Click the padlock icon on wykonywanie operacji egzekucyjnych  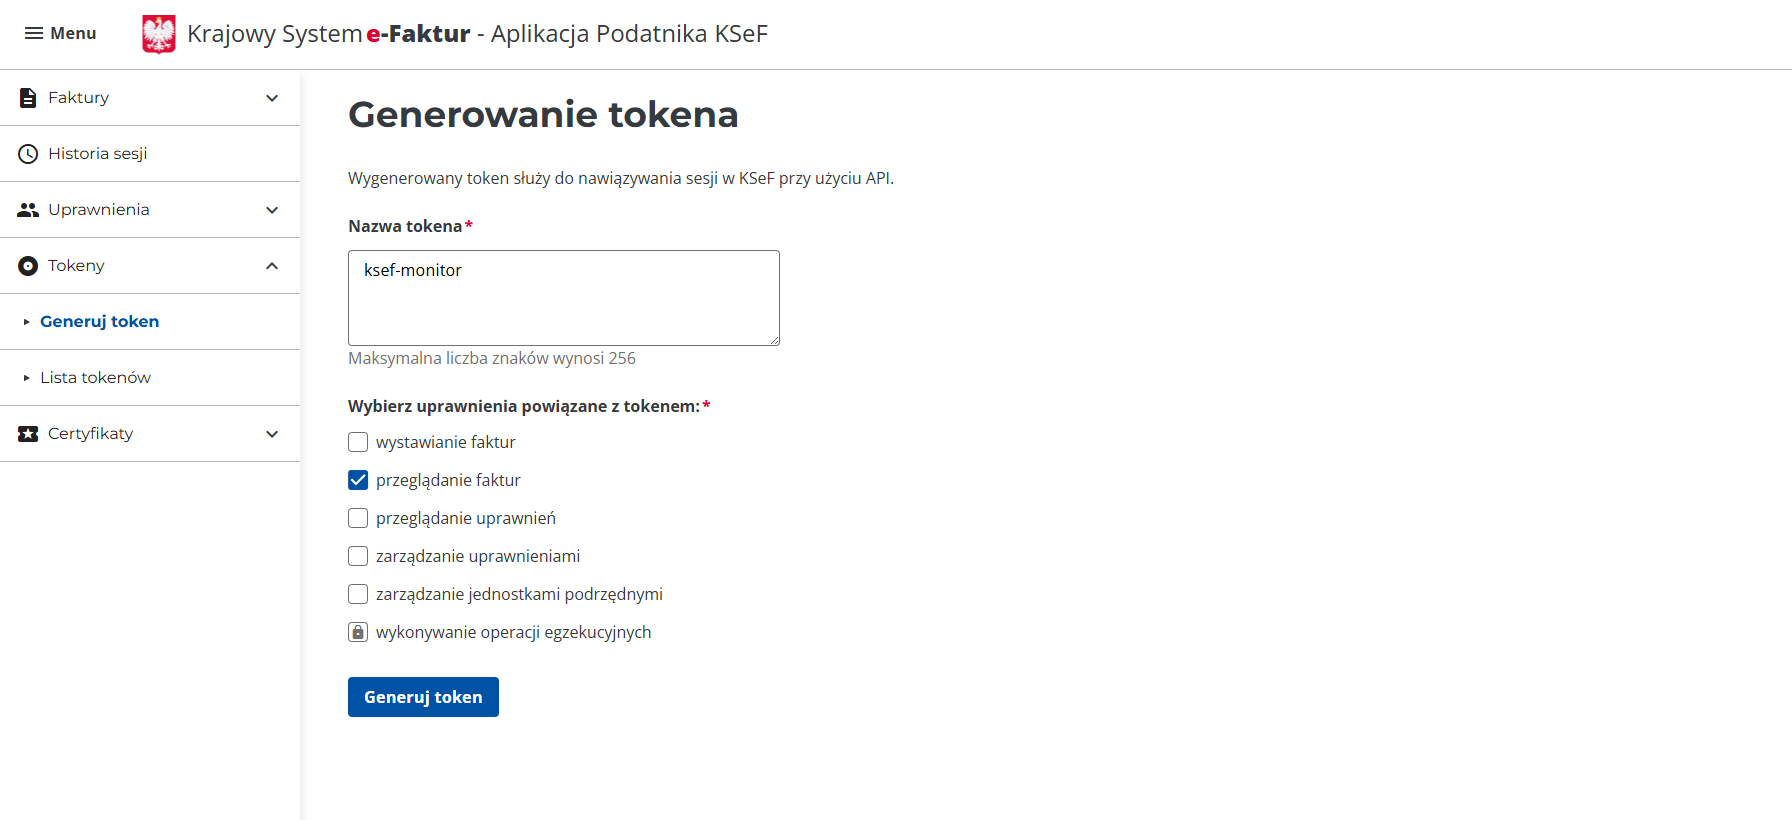tap(358, 631)
